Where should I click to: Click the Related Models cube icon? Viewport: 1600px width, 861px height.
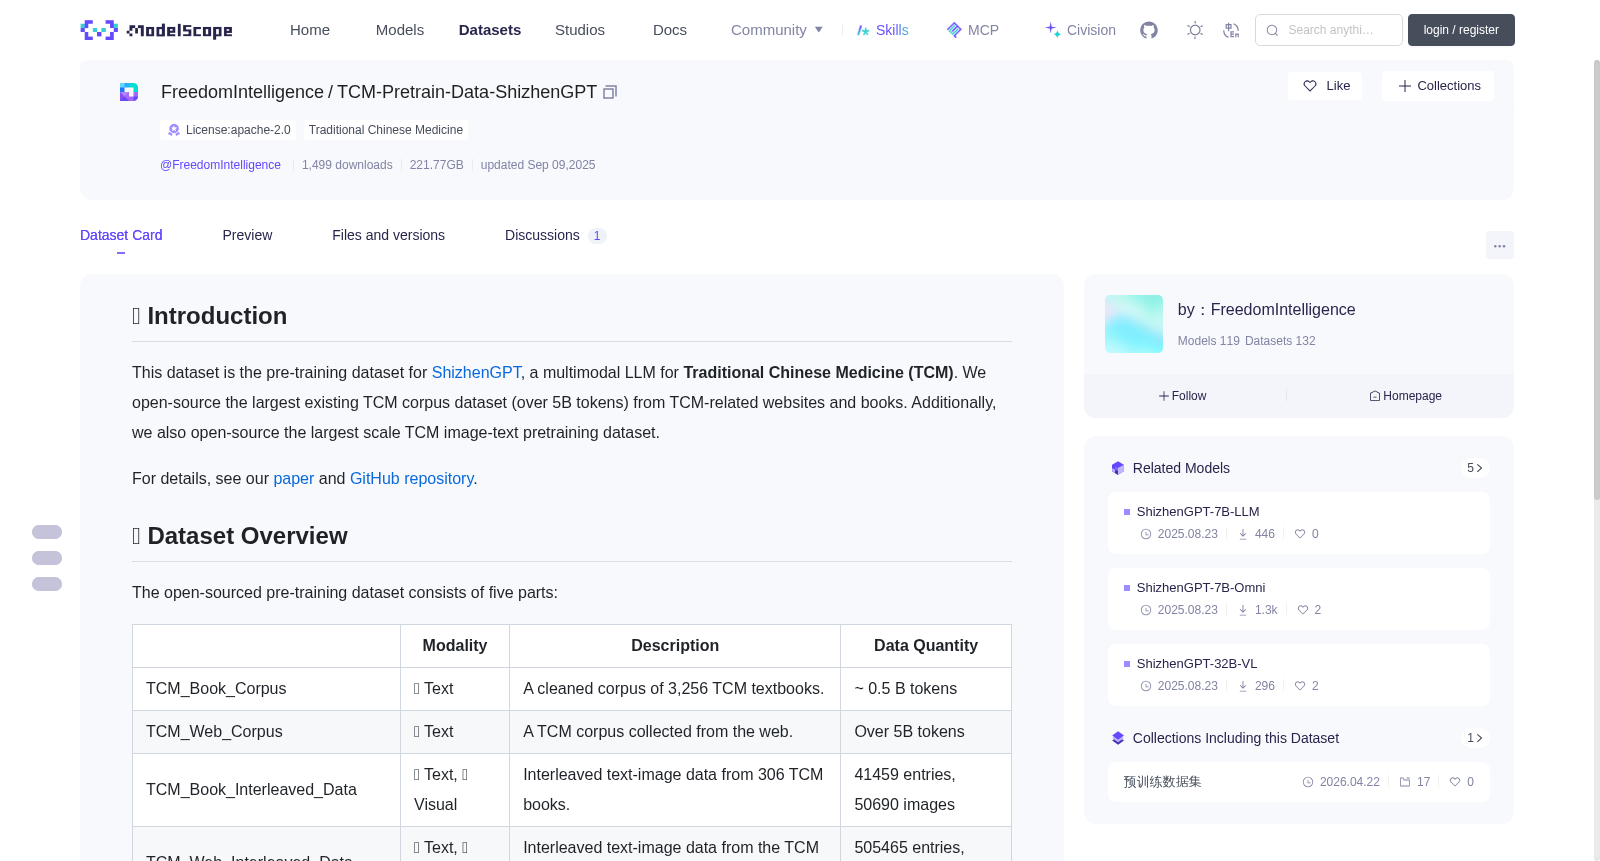1118,468
